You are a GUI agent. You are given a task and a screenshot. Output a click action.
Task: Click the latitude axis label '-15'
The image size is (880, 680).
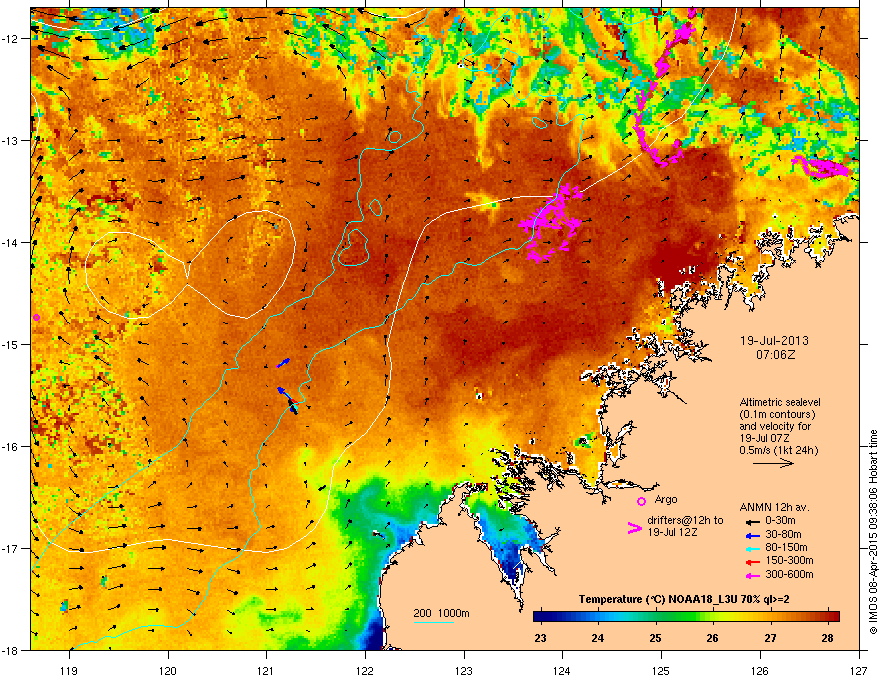tap(11, 344)
